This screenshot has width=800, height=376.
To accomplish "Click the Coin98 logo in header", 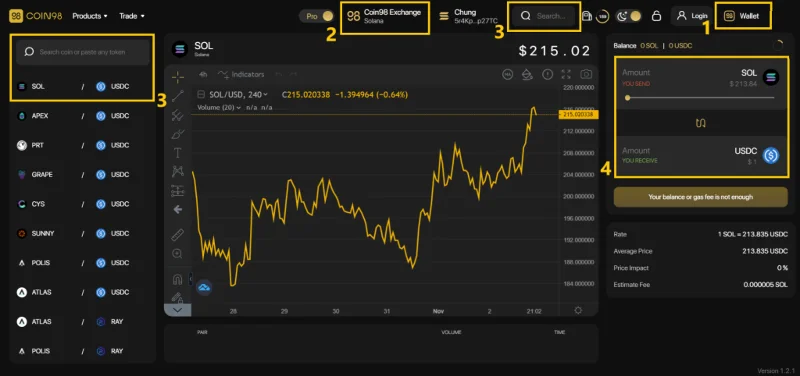I will [36, 16].
